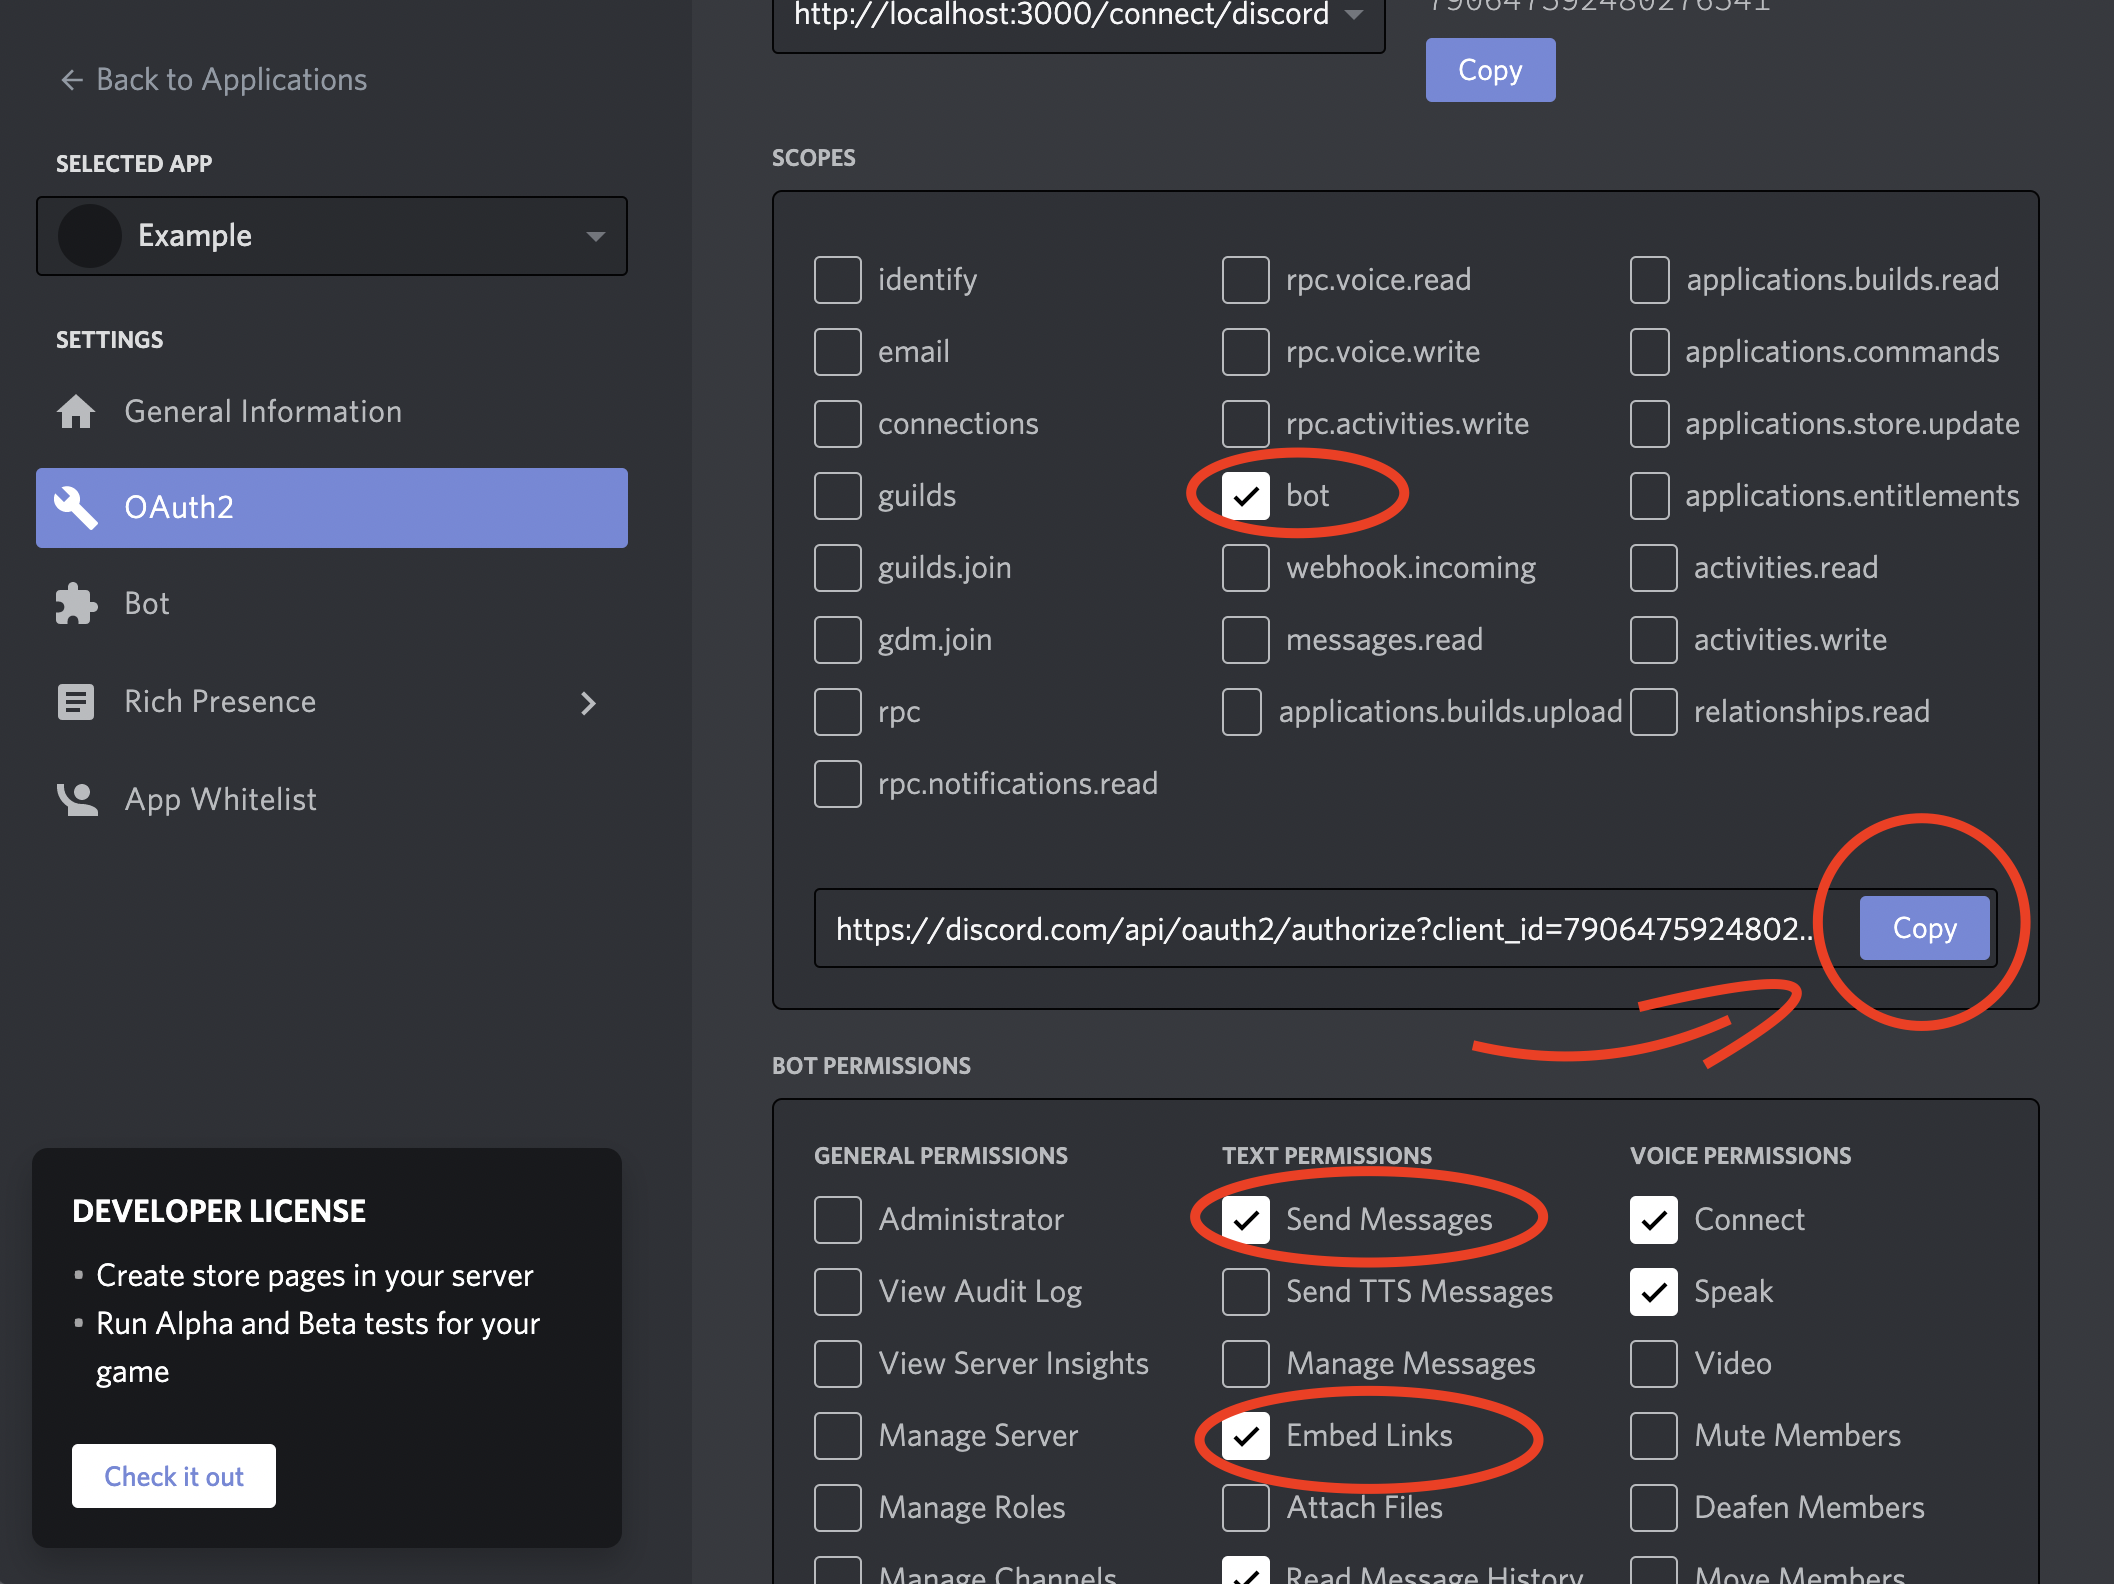Click the Example app avatar circle
This screenshot has height=1584, width=2114.
[x=90, y=236]
